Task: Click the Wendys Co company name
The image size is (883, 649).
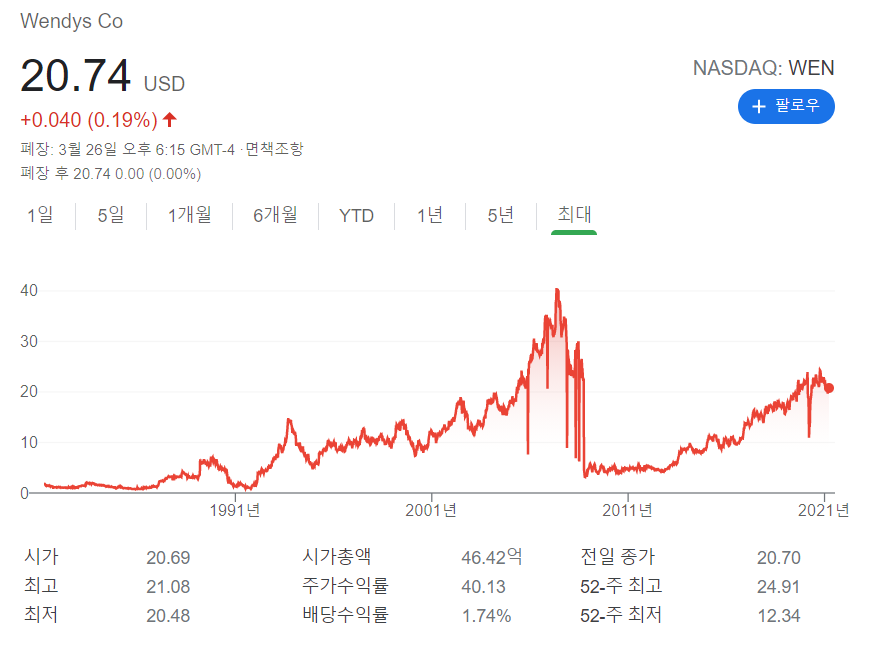Action: [72, 21]
